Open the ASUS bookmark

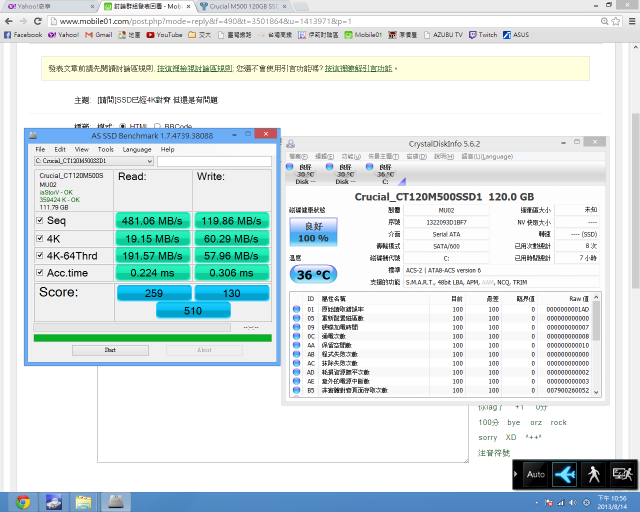[516, 35]
